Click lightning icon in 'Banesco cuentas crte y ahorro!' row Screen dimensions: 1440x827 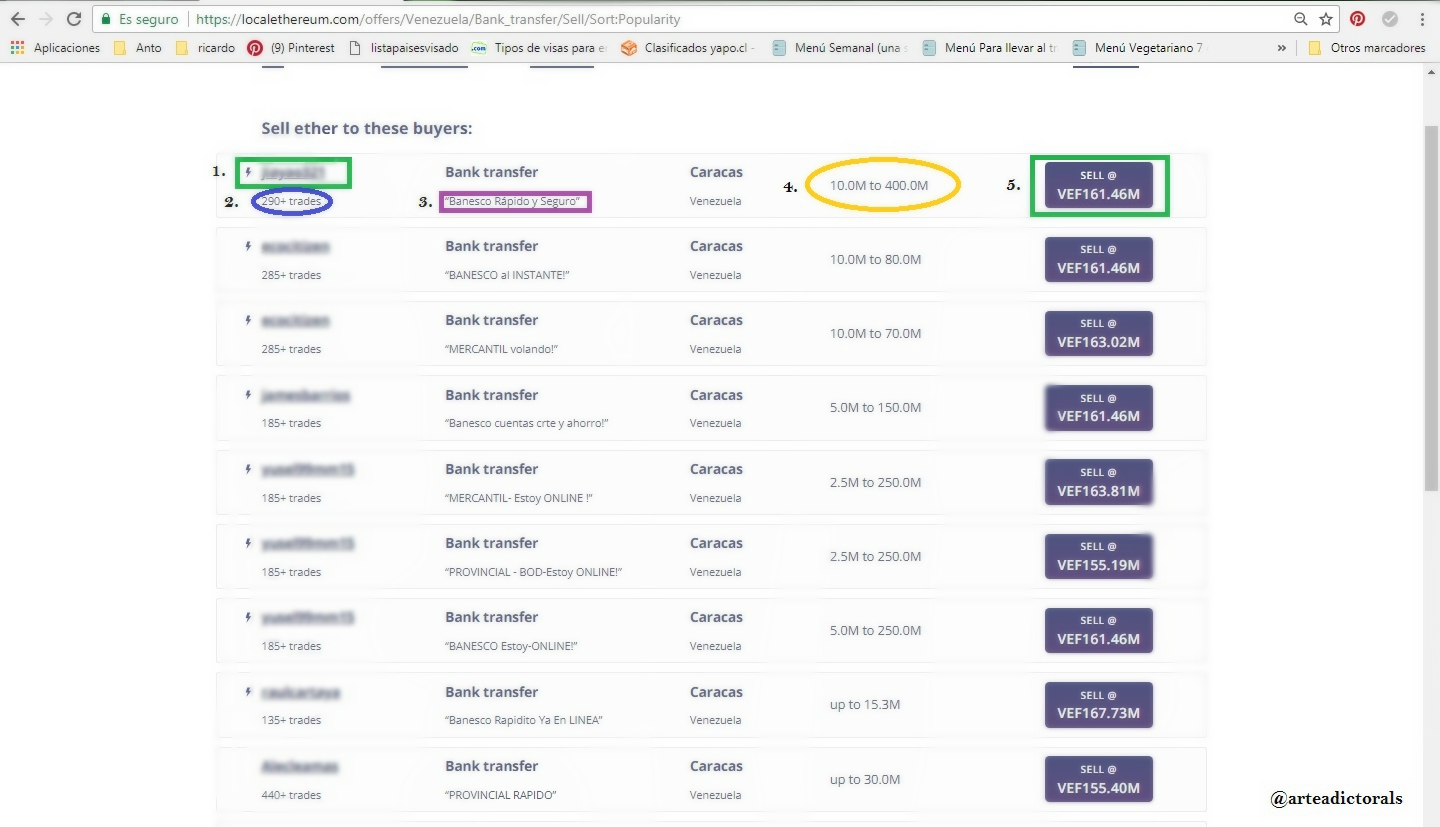click(249, 395)
